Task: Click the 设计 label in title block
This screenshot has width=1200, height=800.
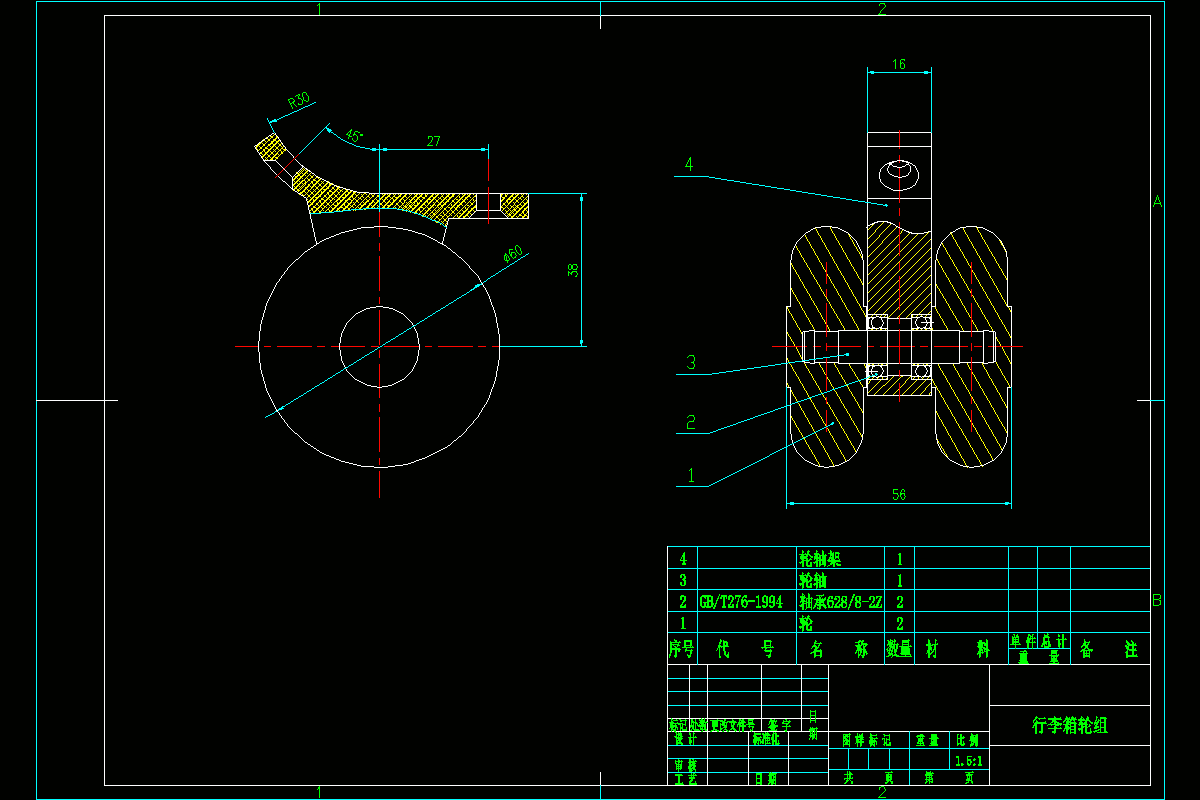Action: (x=685, y=740)
